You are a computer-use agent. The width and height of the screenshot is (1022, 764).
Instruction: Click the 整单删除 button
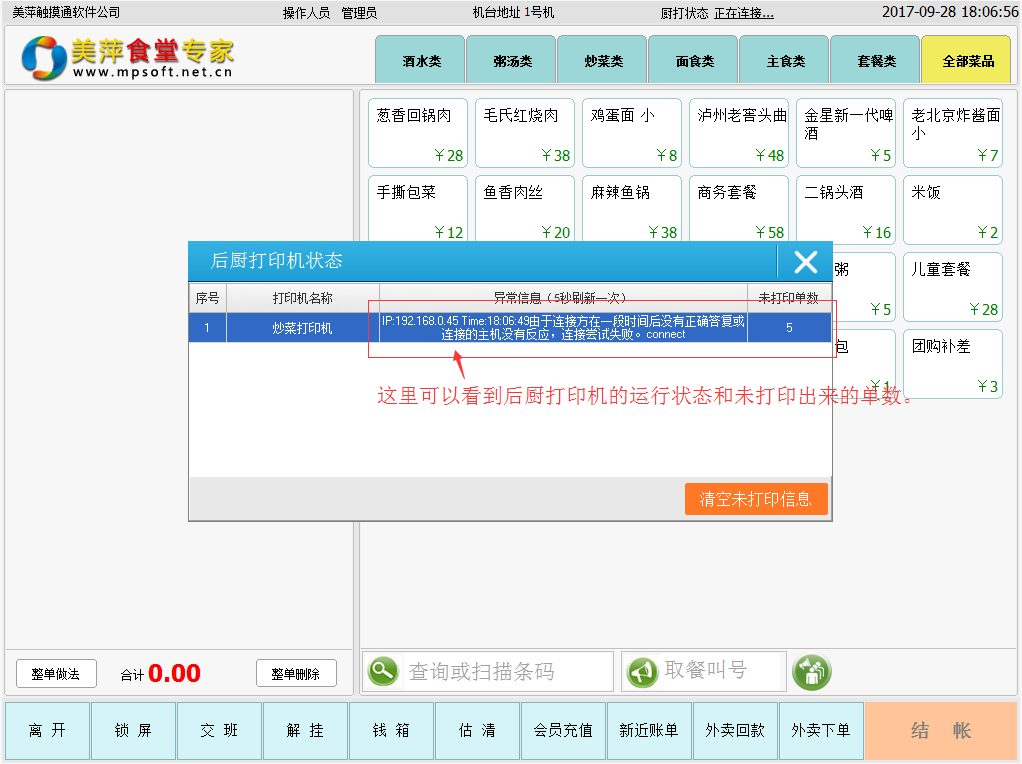click(296, 674)
